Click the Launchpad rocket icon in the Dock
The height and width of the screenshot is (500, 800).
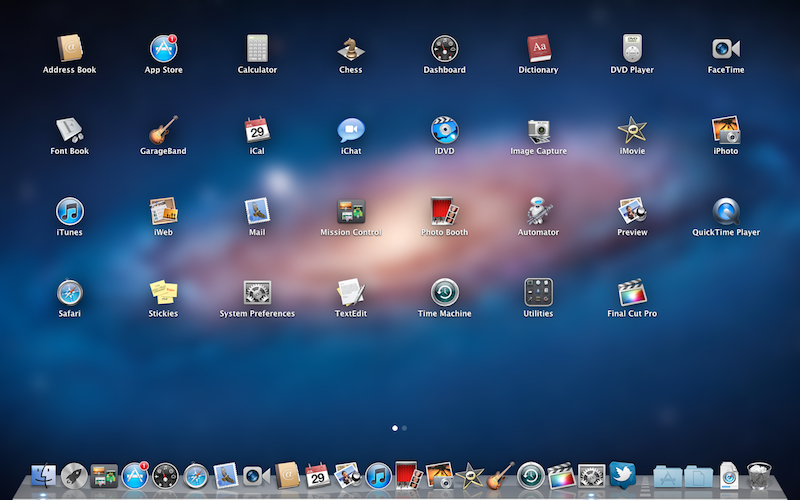click(x=74, y=476)
